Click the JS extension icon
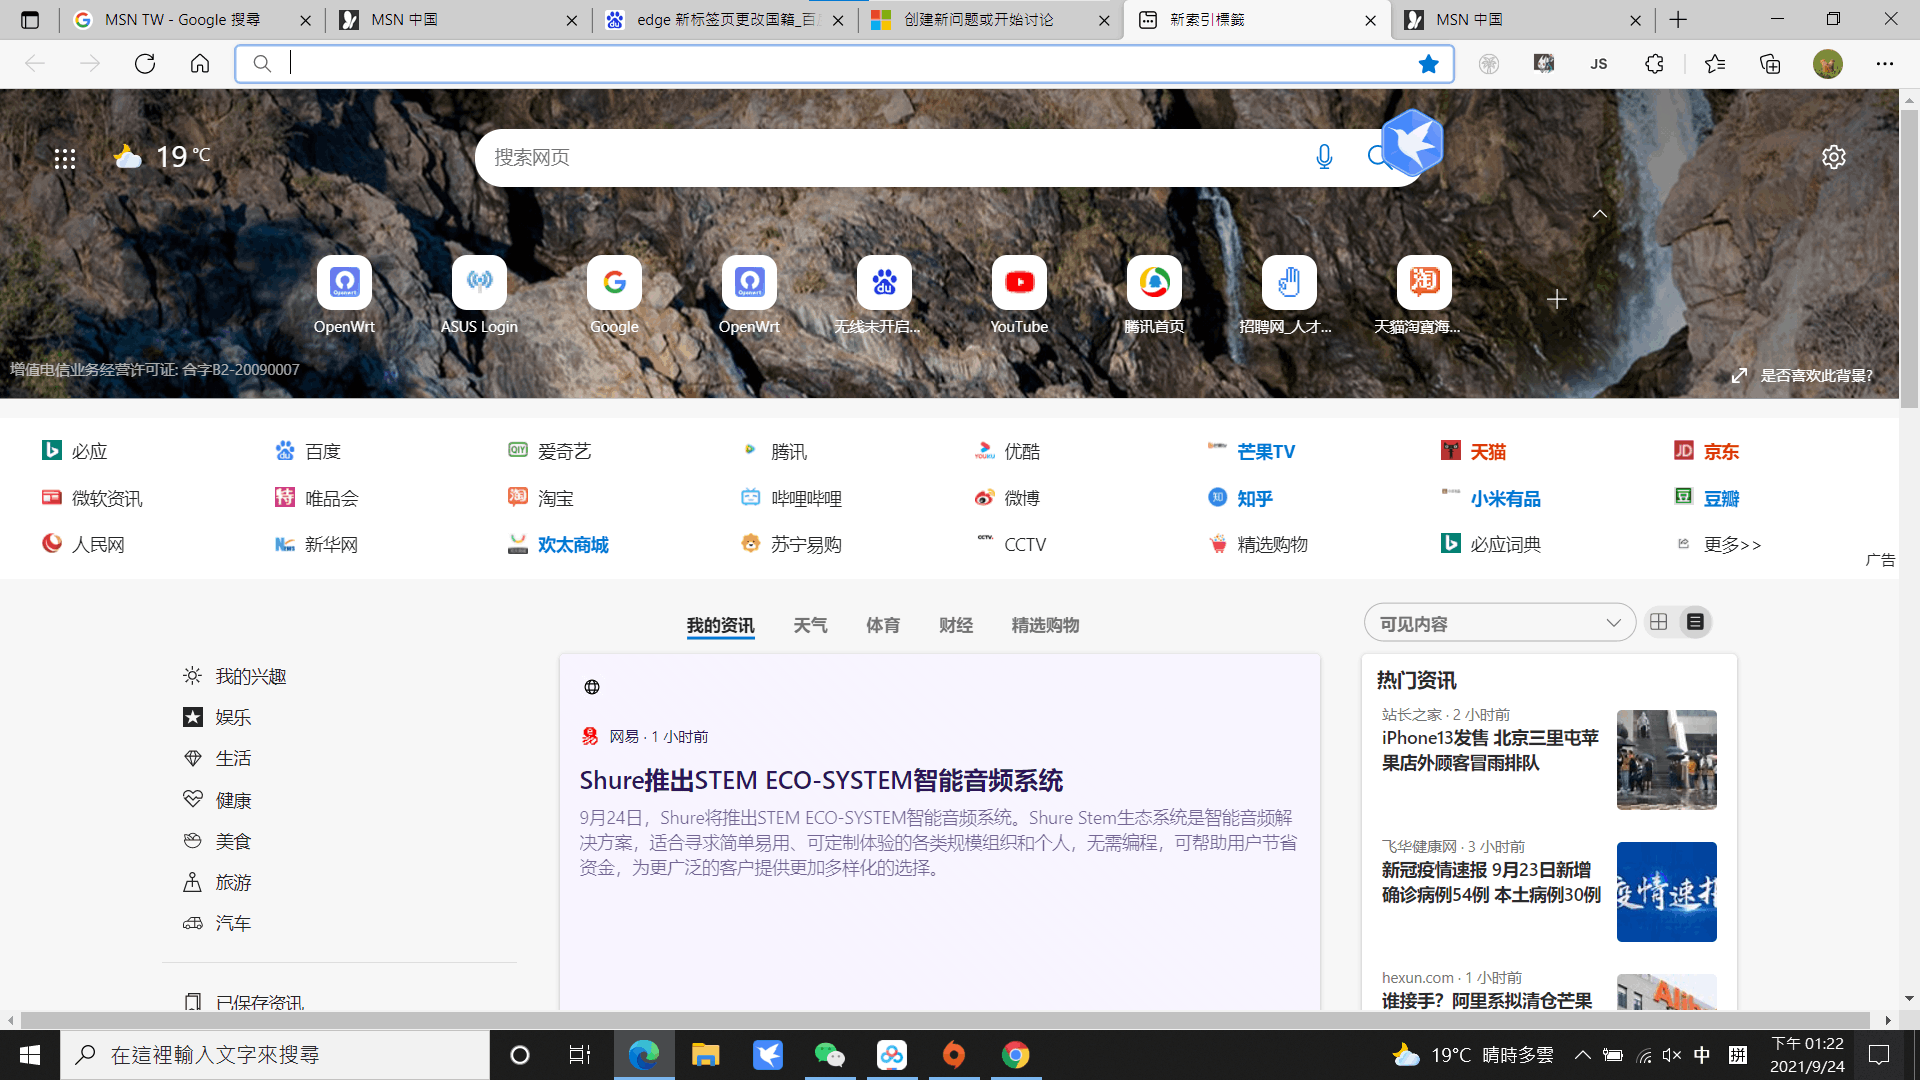 coord(1599,64)
